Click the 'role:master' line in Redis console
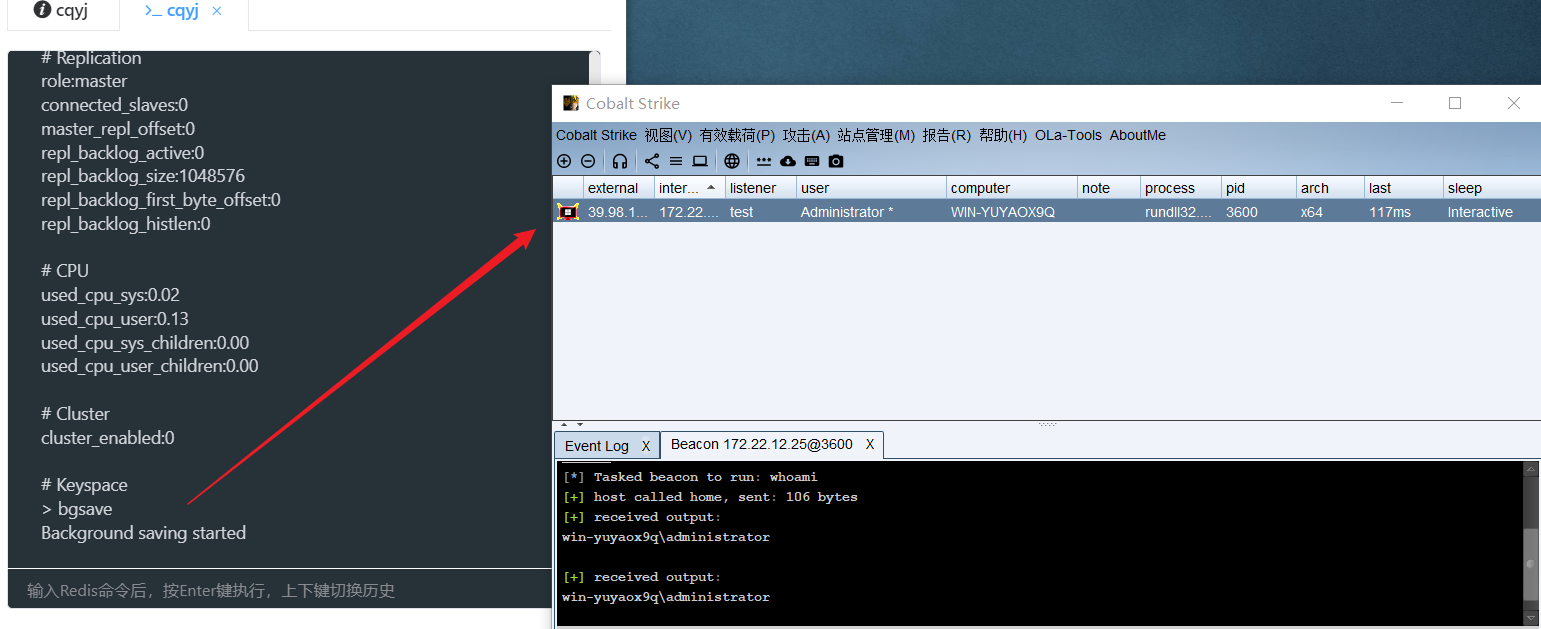The width and height of the screenshot is (1541, 629). [84, 81]
